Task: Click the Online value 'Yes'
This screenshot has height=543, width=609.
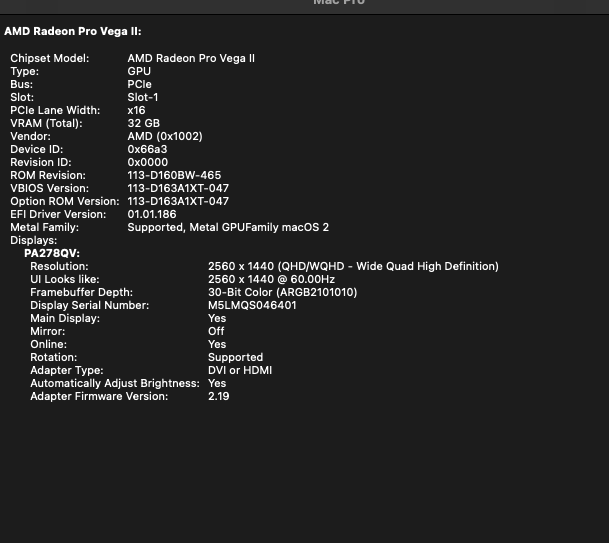Action: pyautogui.click(x=217, y=345)
